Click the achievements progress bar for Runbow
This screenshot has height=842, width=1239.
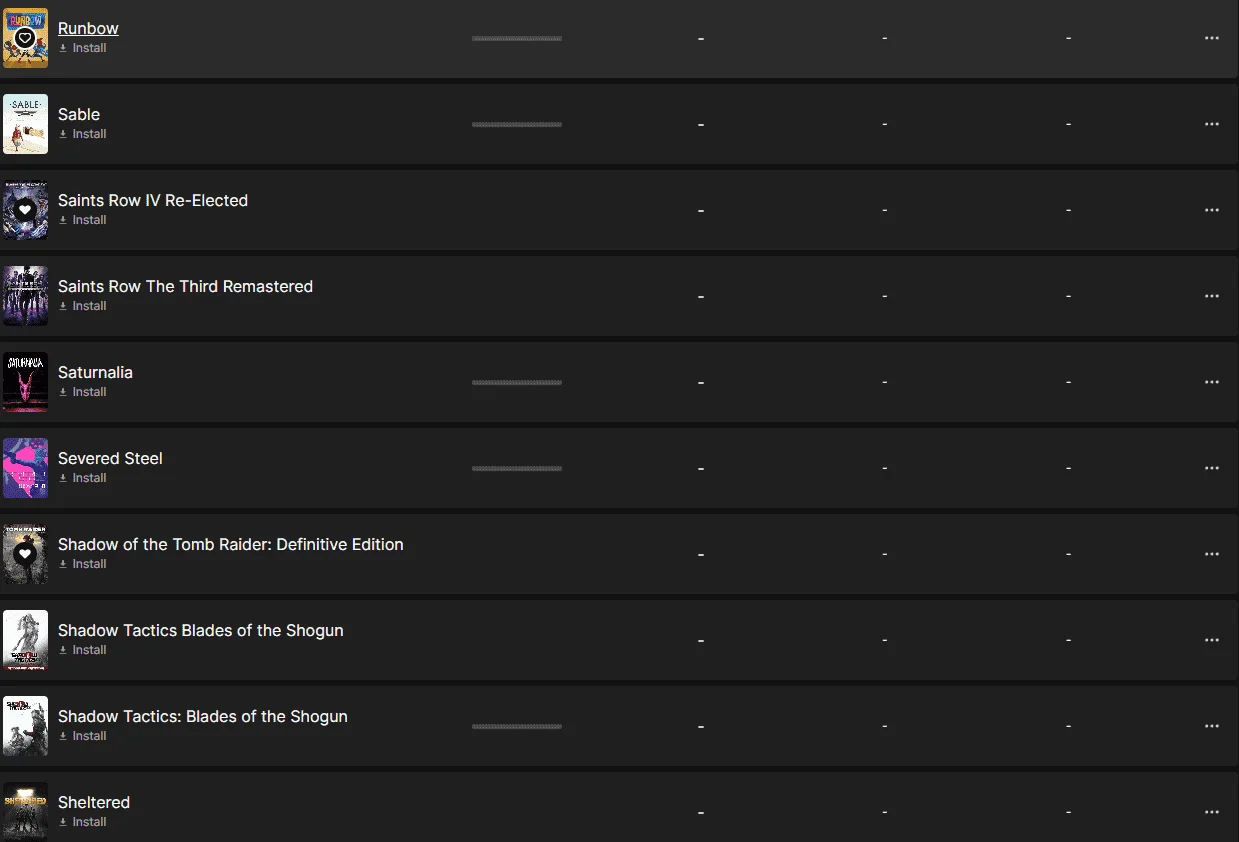tap(516, 38)
